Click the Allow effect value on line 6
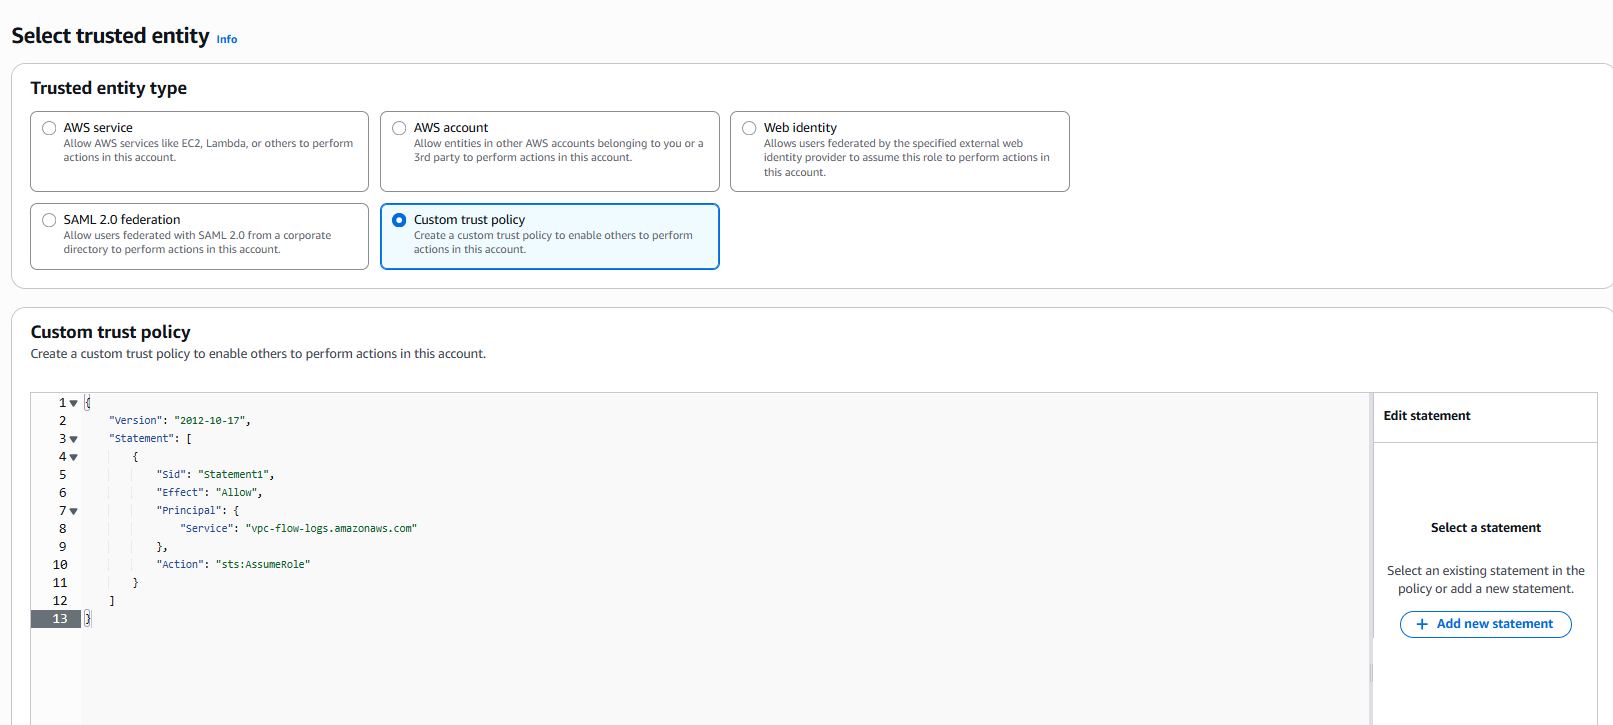The width and height of the screenshot is (1613, 725). point(237,493)
